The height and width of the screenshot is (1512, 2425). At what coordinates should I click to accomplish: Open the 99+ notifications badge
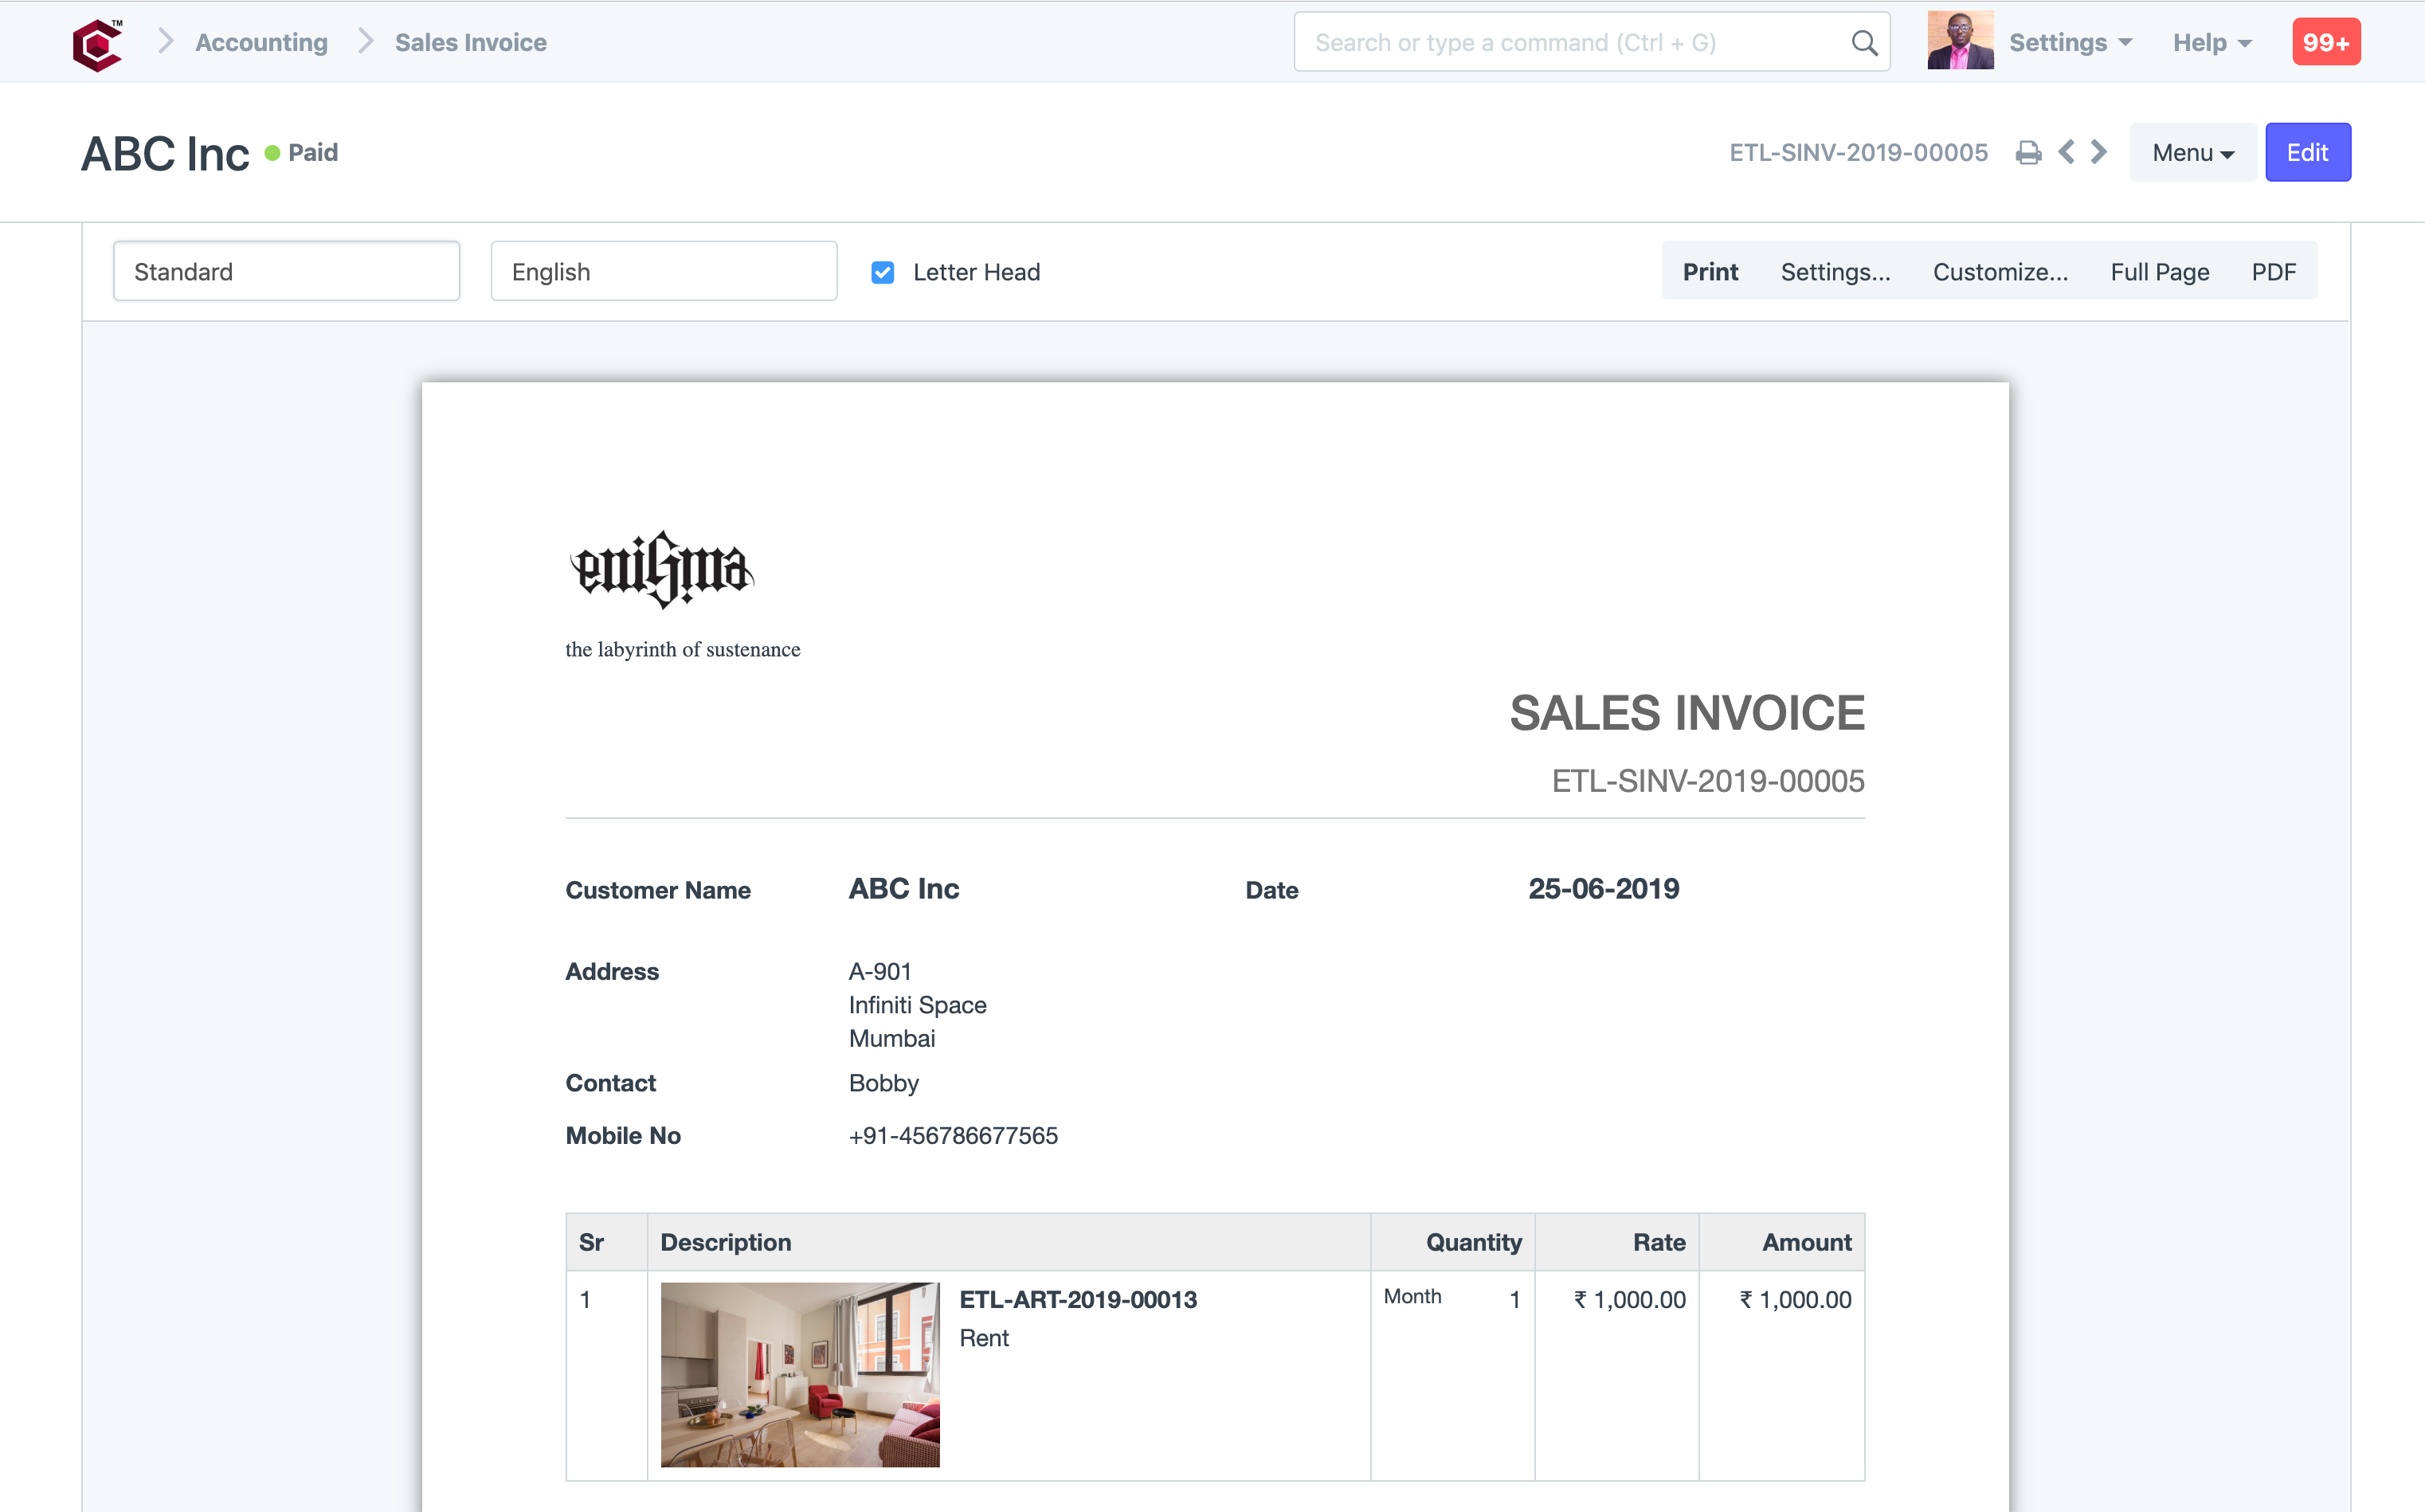pyautogui.click(x=2327, y=41)
